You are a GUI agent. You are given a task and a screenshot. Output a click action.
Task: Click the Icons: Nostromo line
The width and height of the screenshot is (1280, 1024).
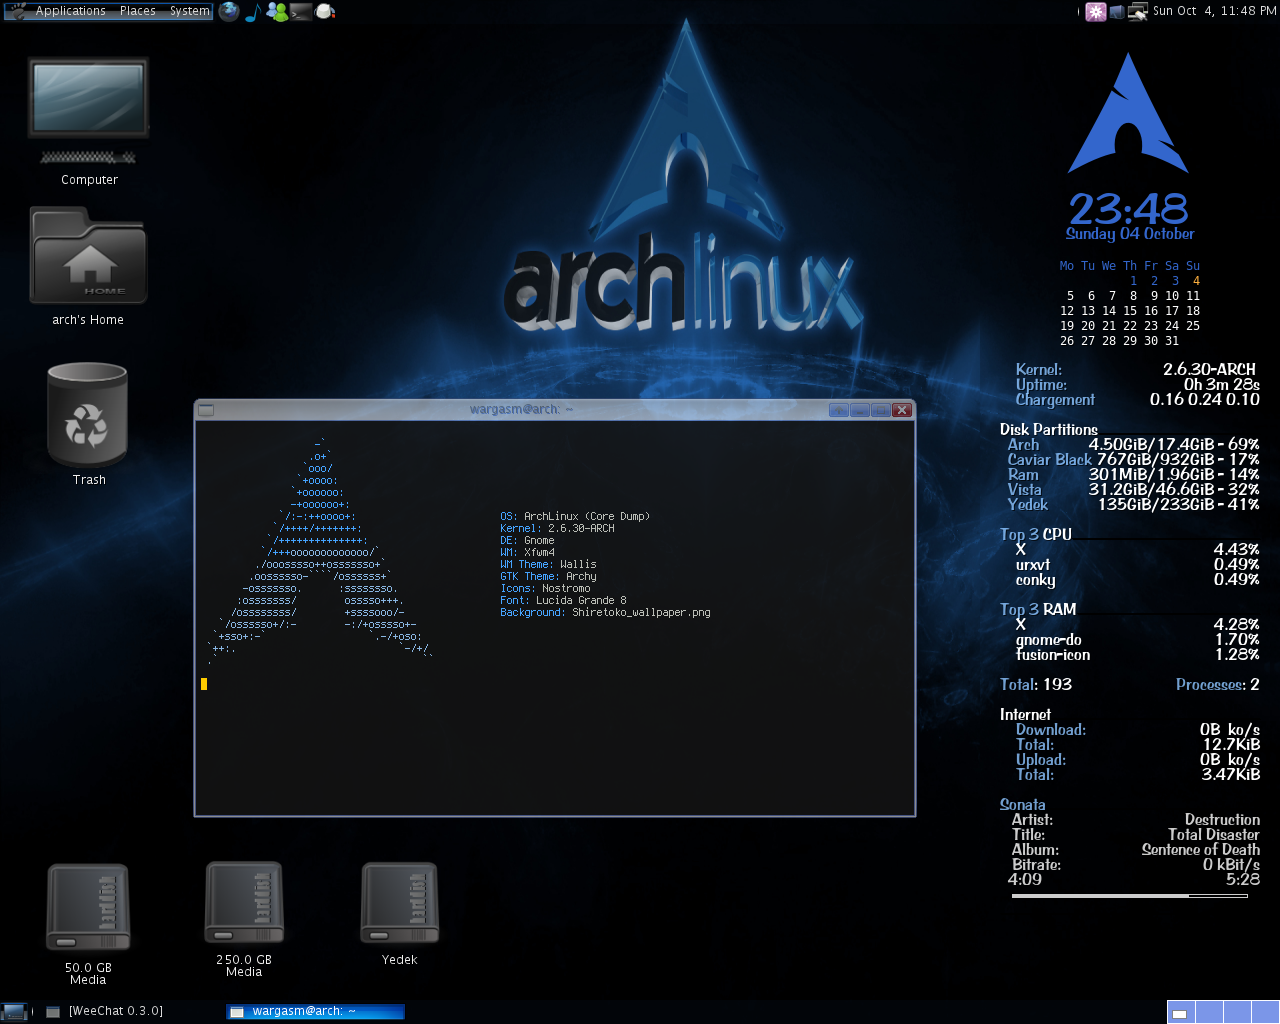click(545, 589)
